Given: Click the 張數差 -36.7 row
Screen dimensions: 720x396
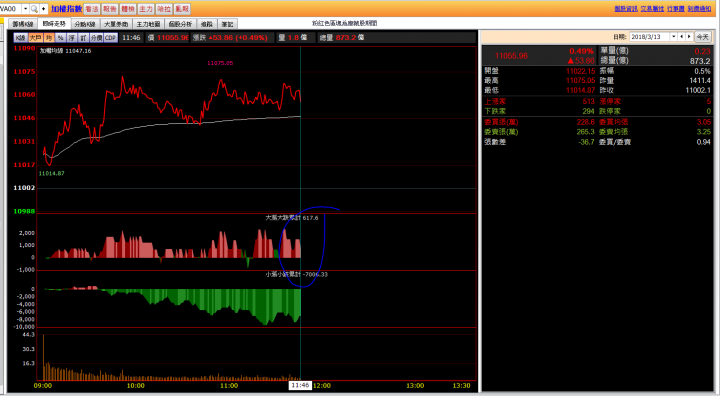Looking at the screenshot, I should [540, 142].
